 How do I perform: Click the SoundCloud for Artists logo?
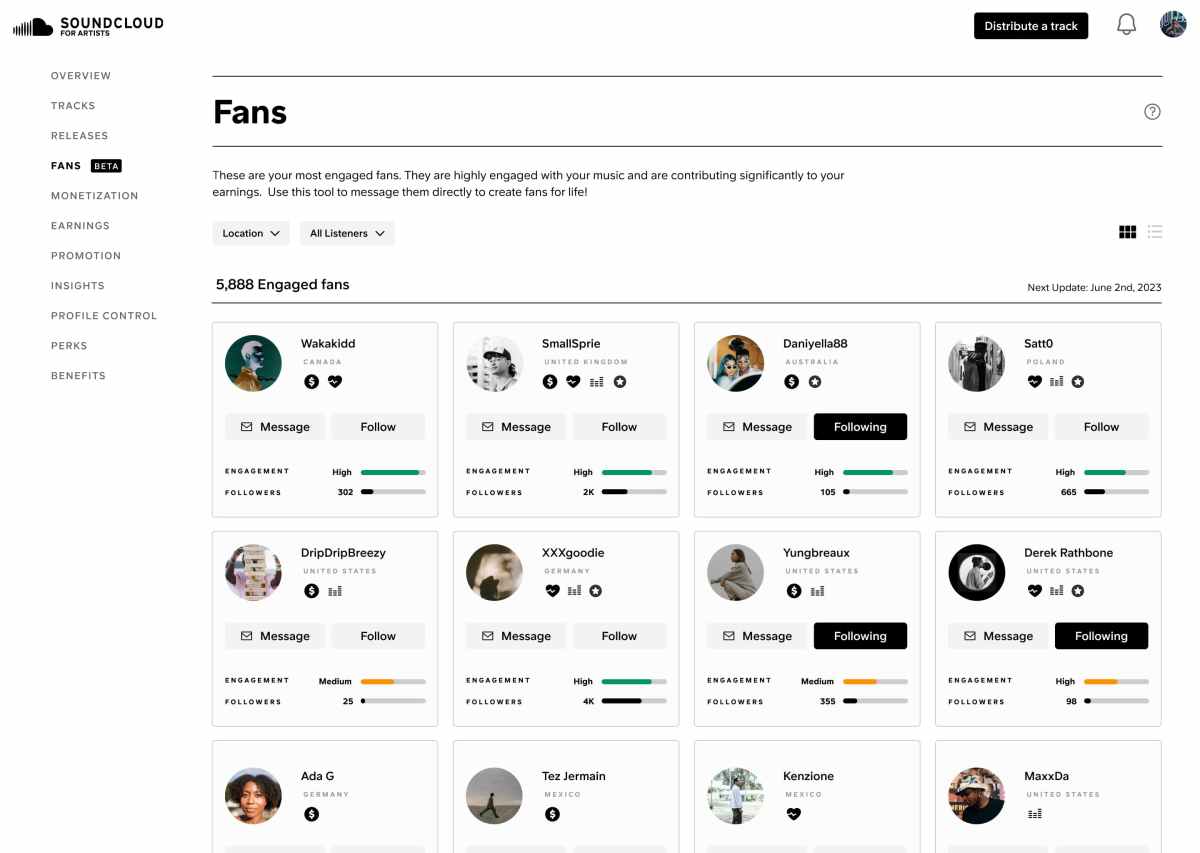coord(88,24)
